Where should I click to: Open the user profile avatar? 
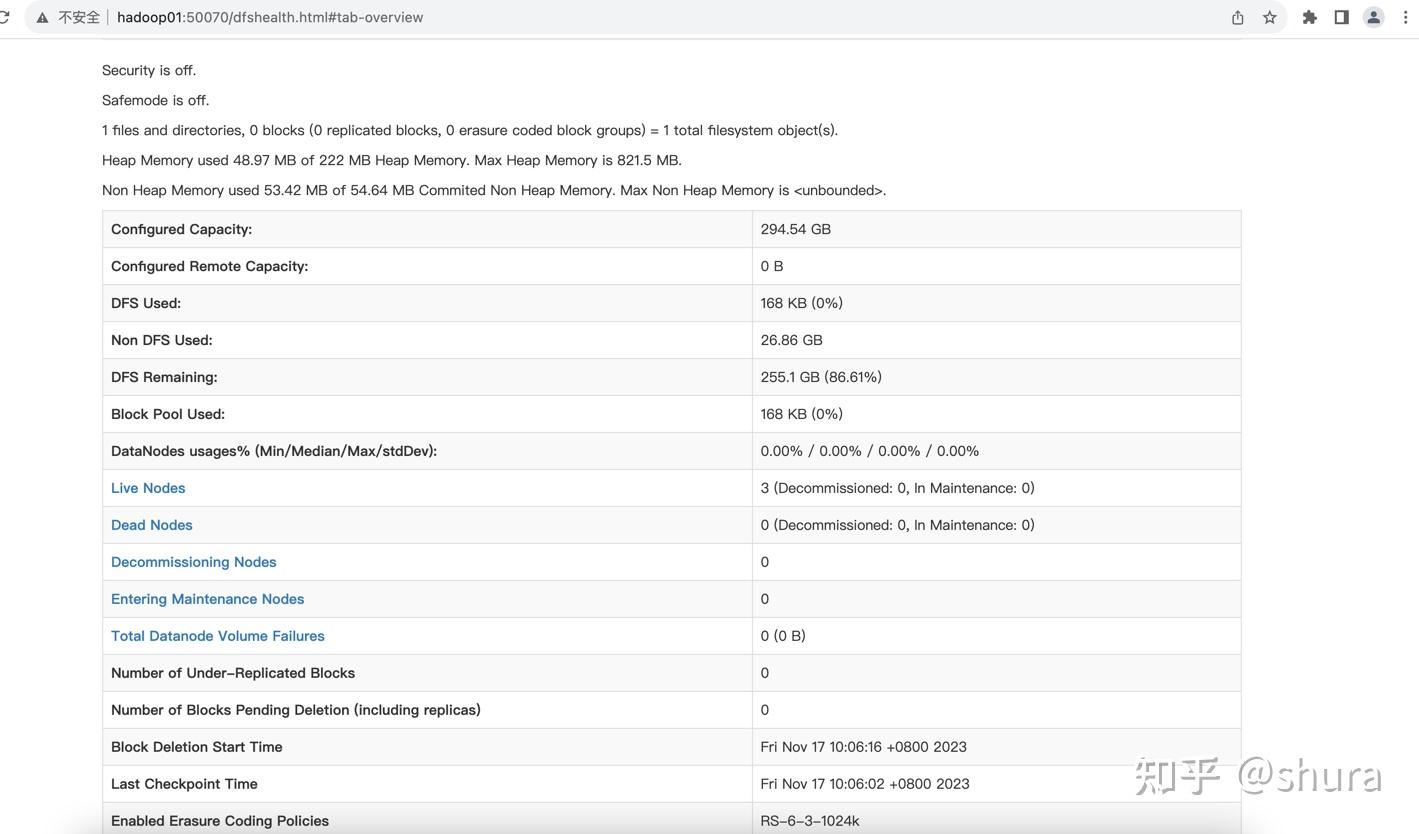tap(1374, 17)
